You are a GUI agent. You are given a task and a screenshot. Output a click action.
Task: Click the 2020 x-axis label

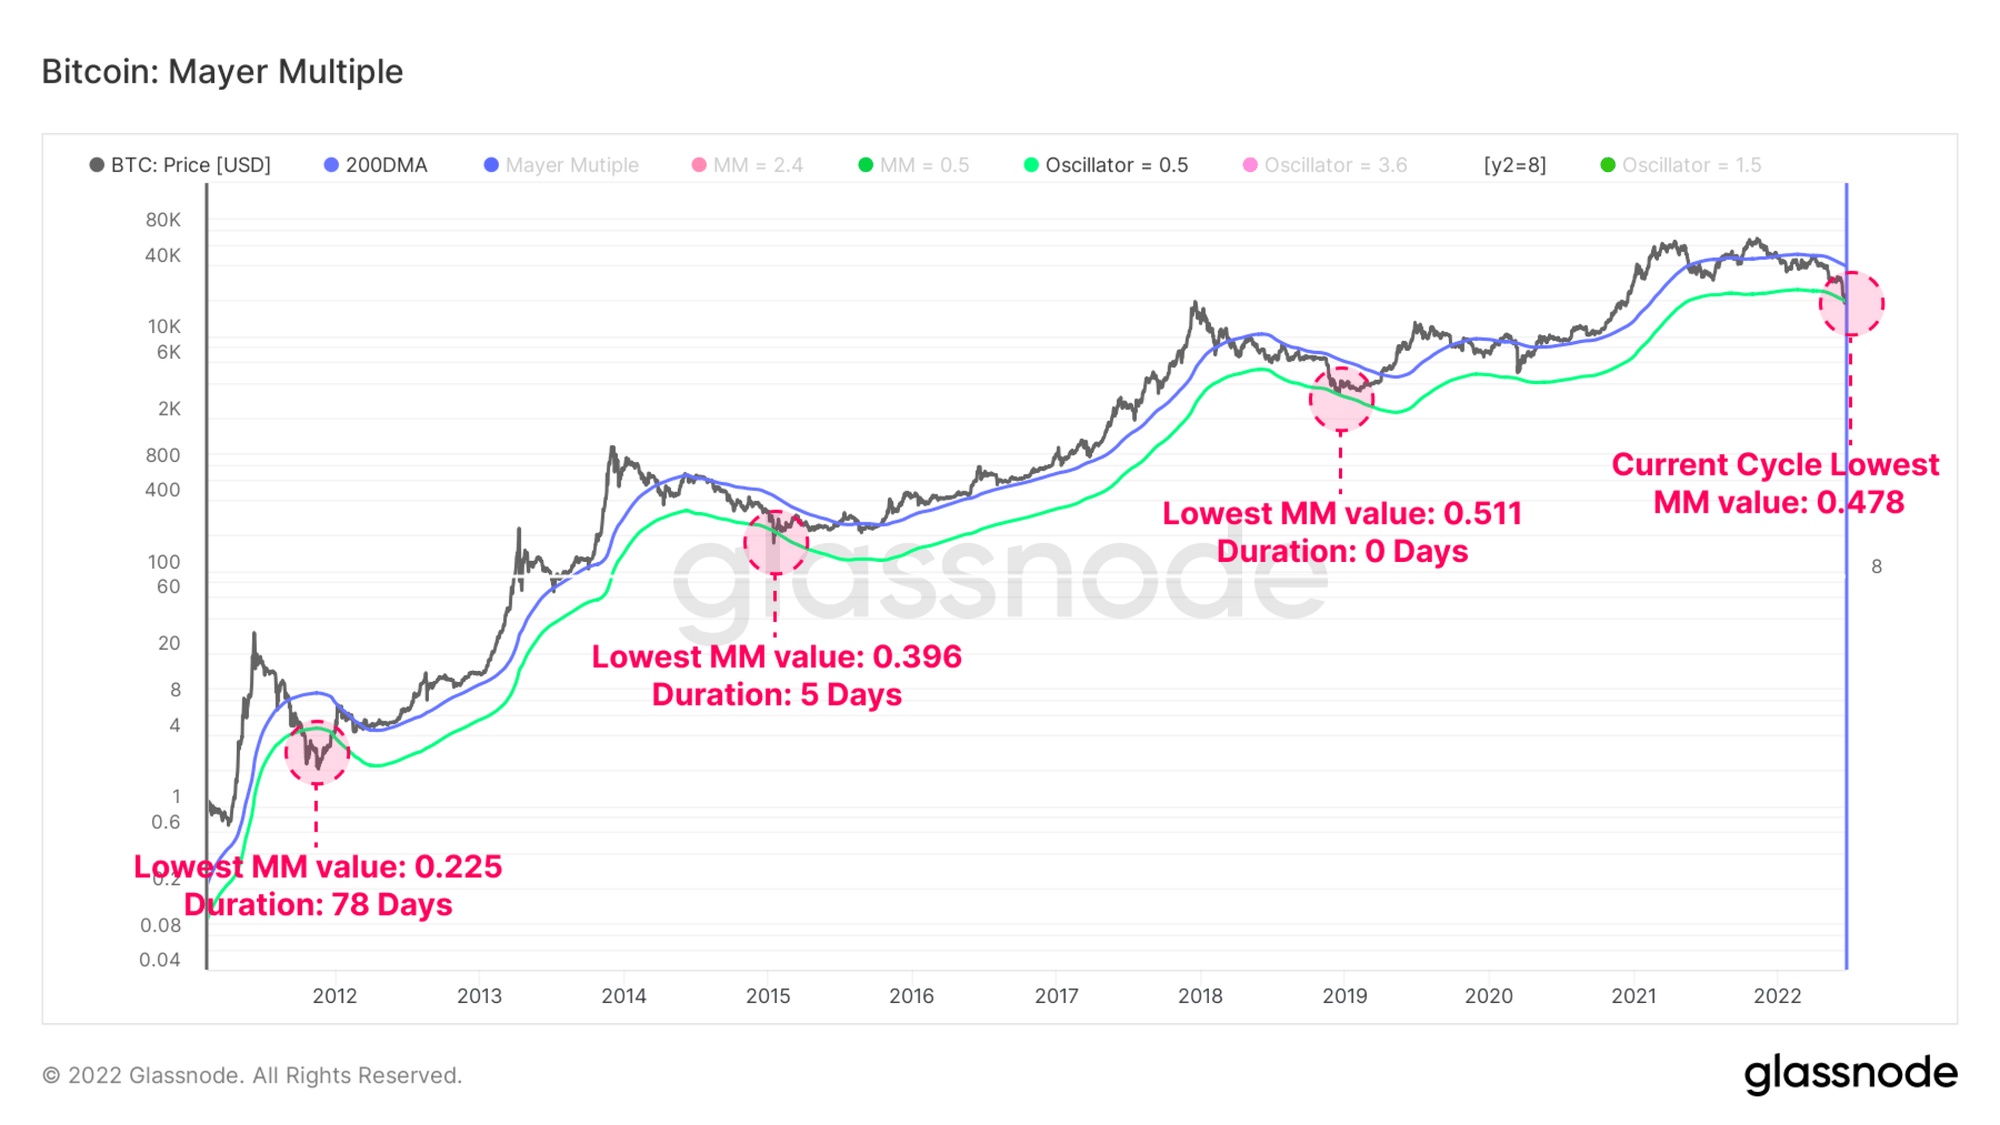1489,996
